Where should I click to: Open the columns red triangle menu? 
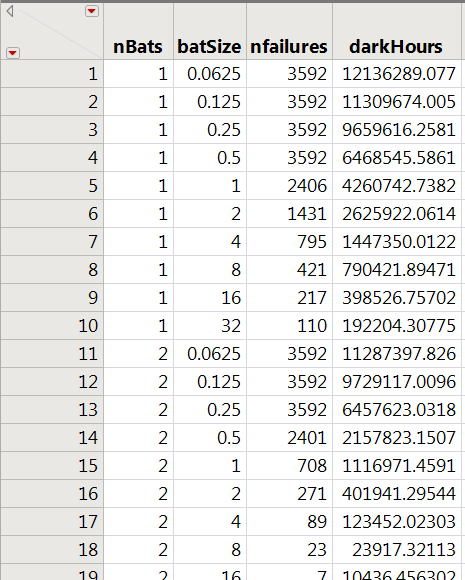[92, 11]
